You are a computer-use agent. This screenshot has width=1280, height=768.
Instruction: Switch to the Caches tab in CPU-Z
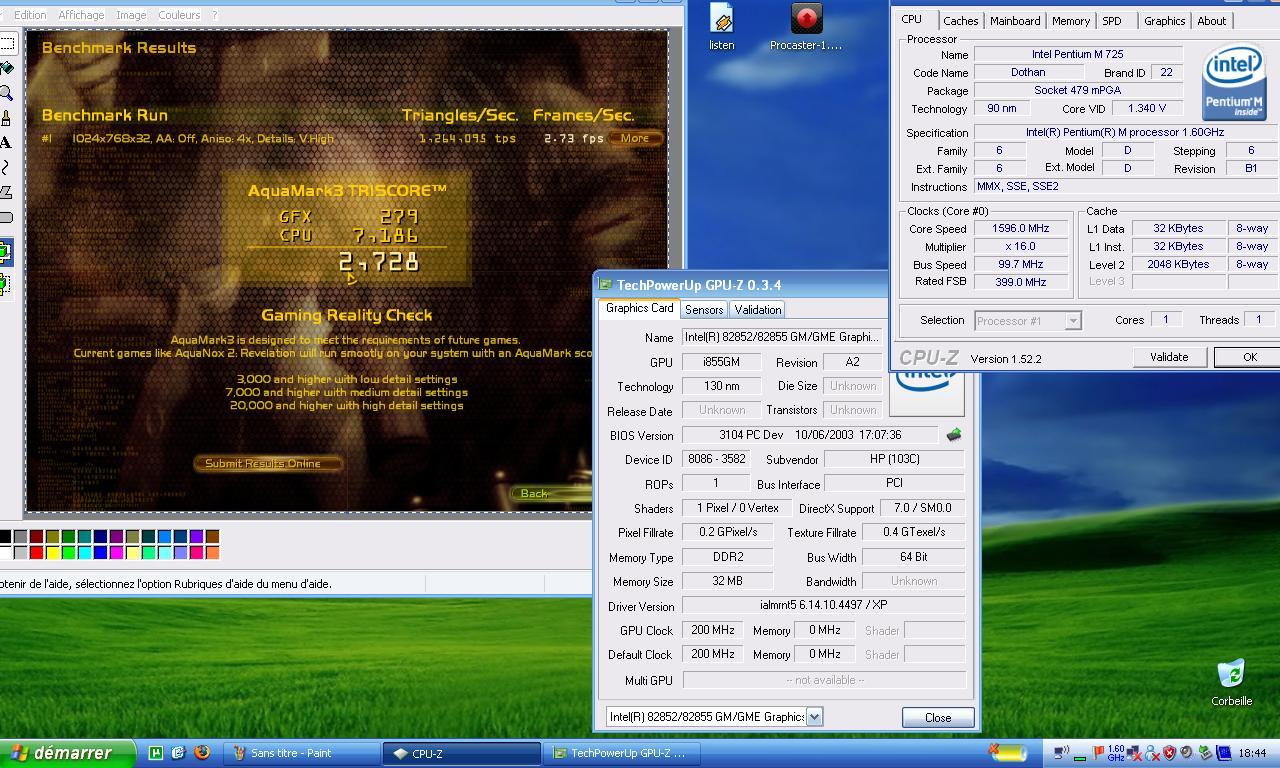(x=960, y=21)
